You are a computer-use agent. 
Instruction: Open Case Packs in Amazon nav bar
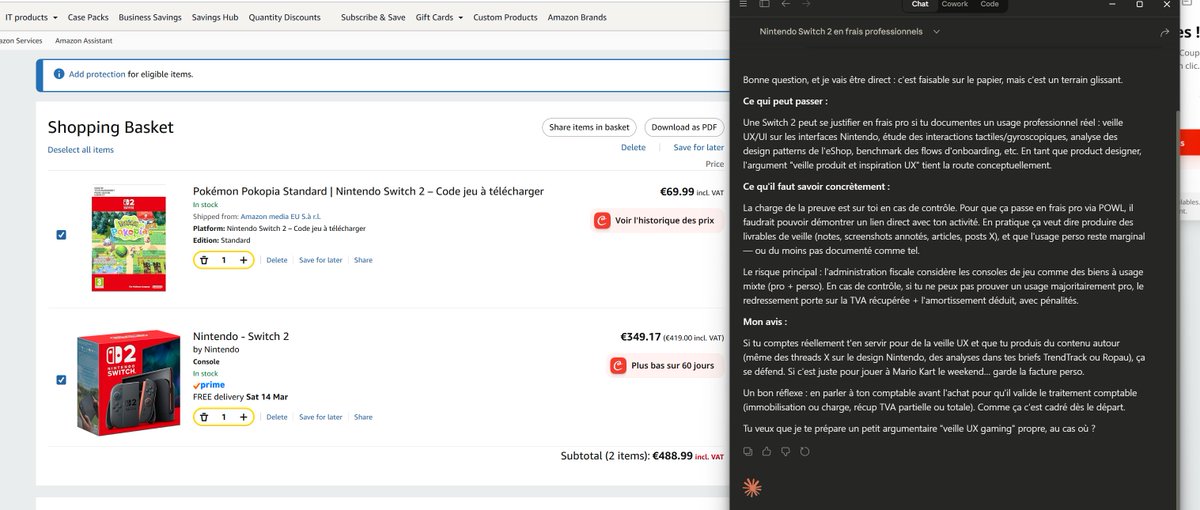[x=88, y=17]
